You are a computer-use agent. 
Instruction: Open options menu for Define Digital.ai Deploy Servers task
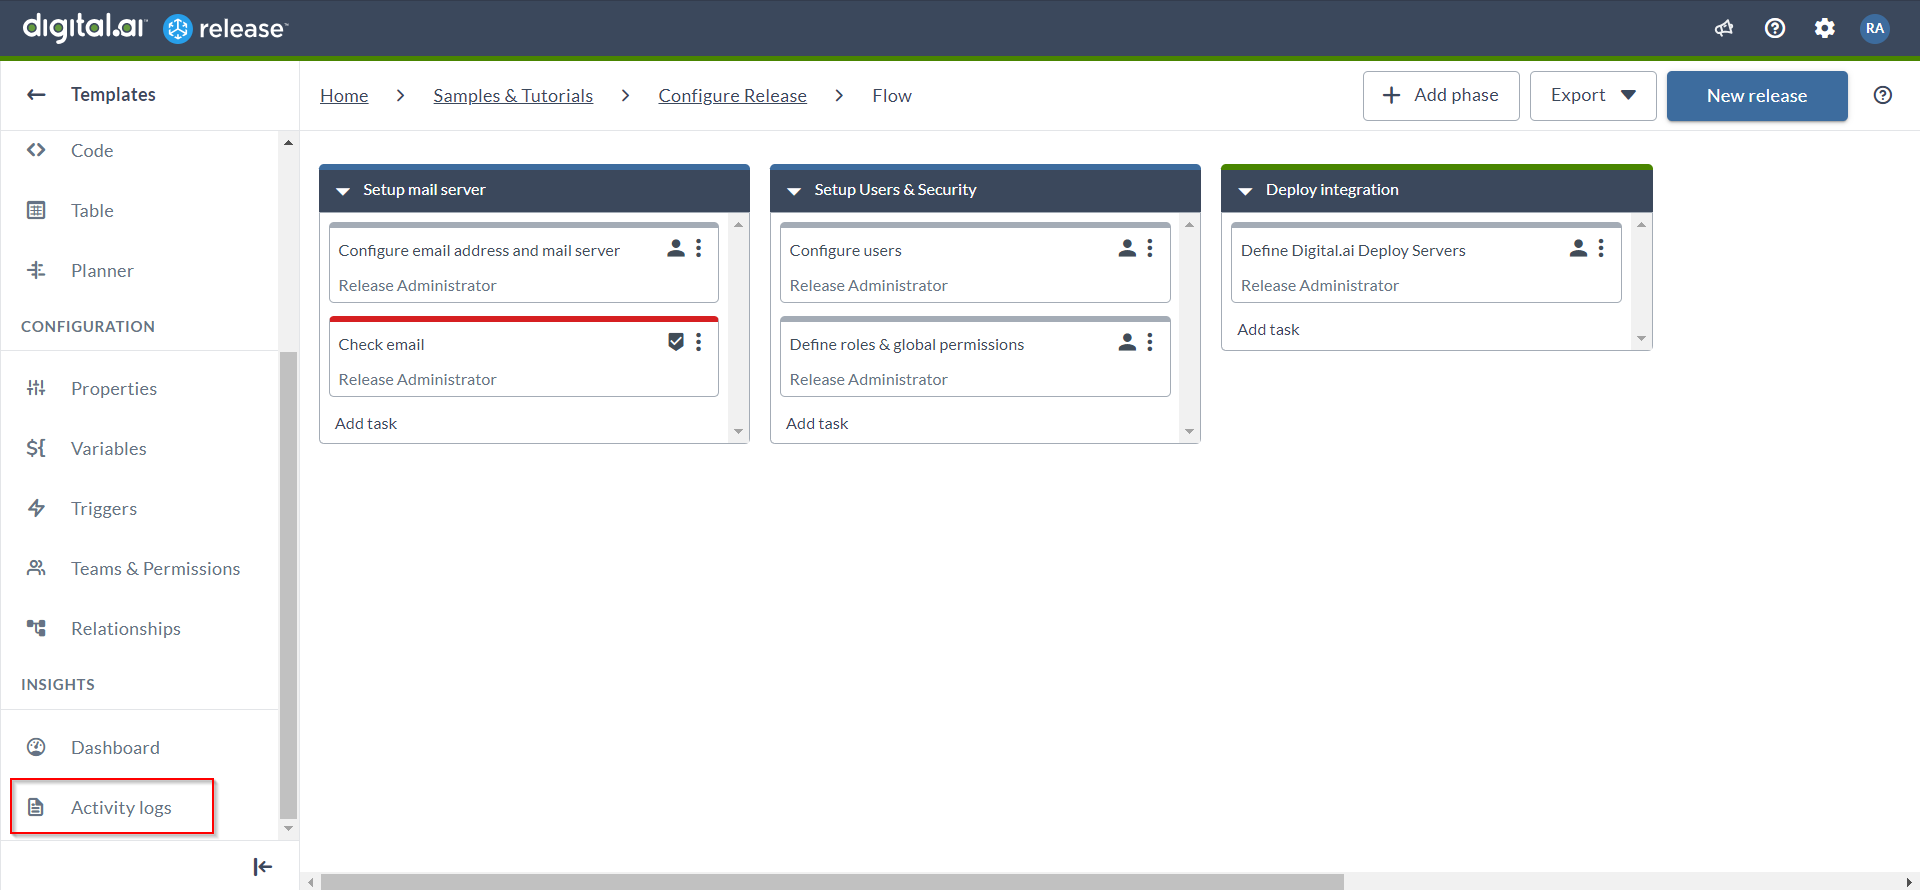coord(1601,248)
